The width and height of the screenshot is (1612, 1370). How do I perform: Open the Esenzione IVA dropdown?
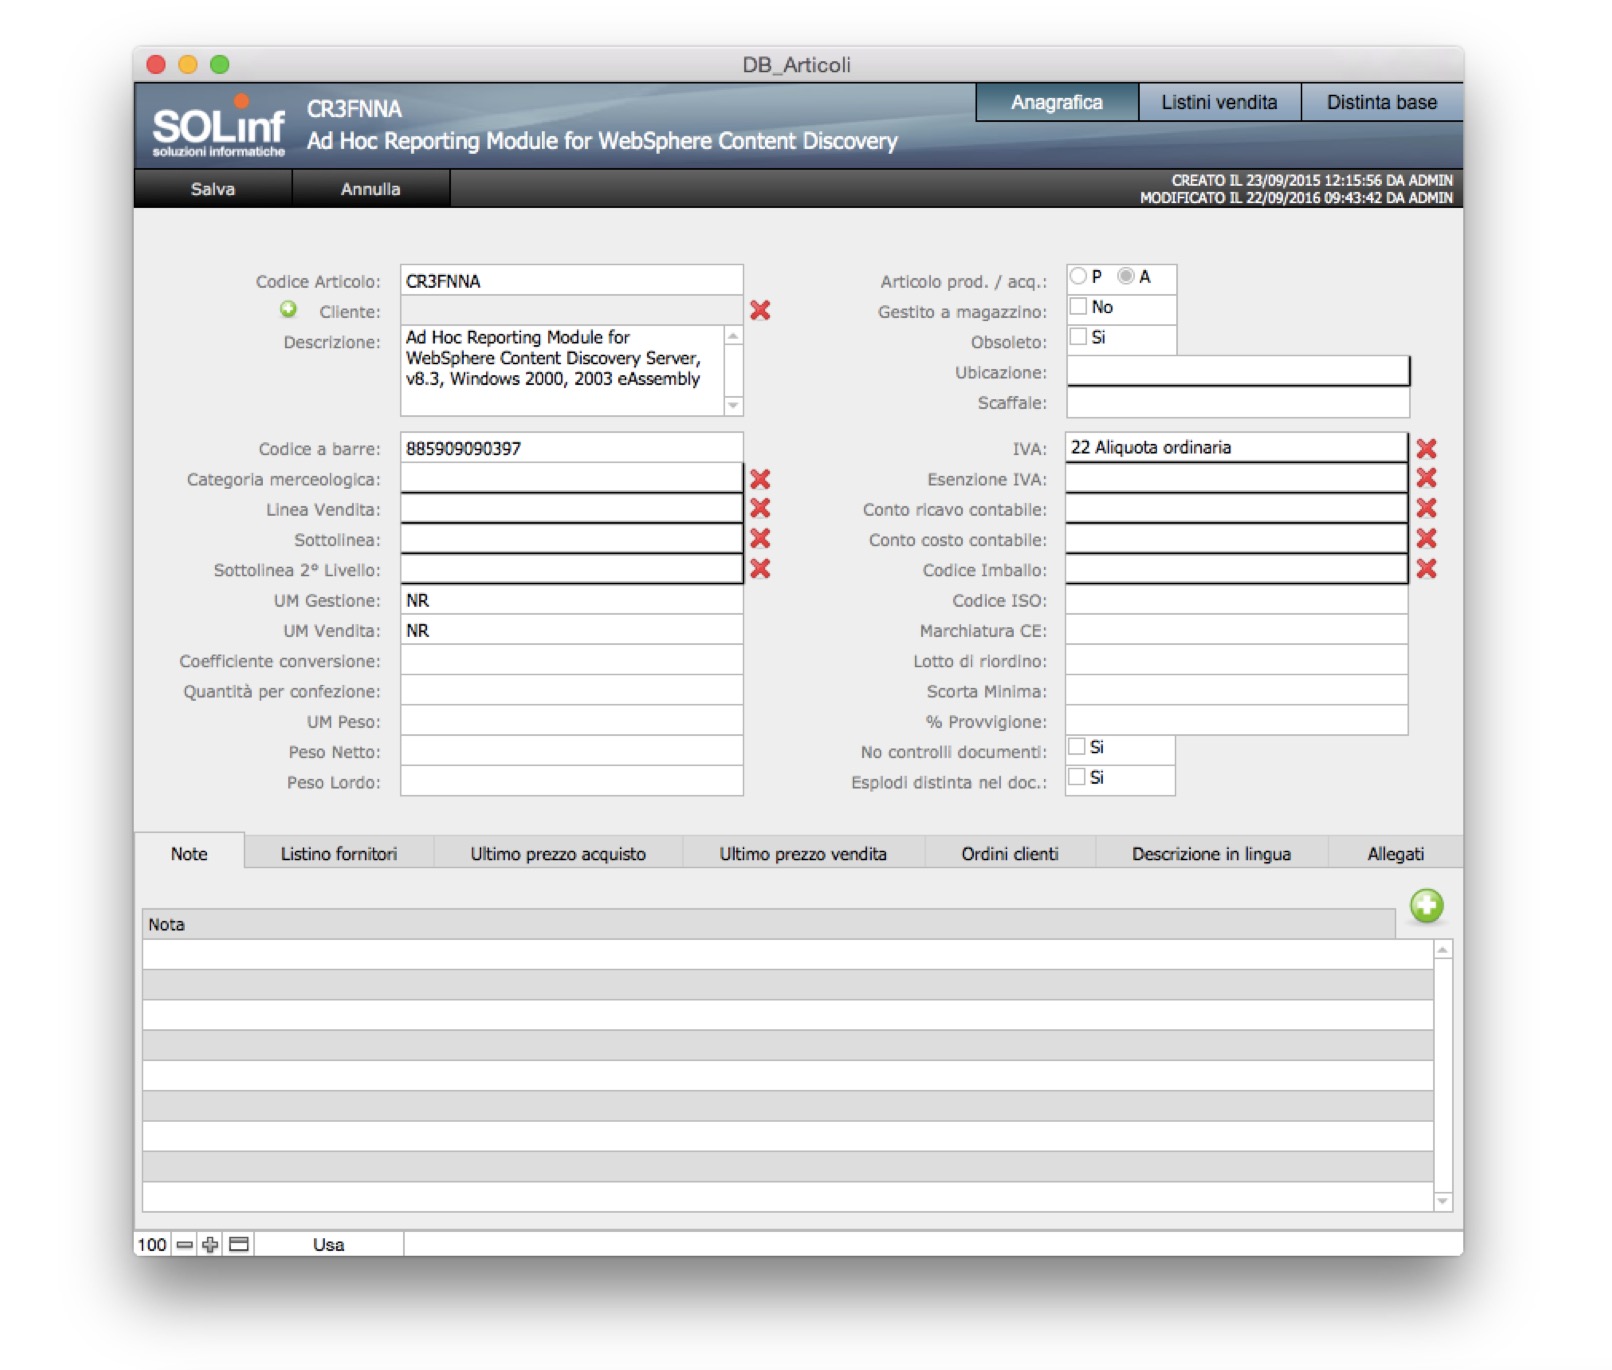(x=1236, y=478)
